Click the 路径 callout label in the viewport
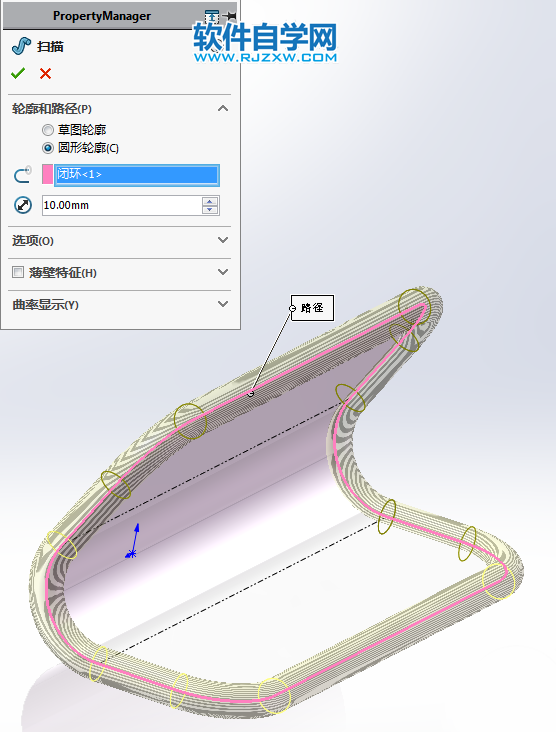The height and width of the screenshot is (732, 556). coord(312,308)
